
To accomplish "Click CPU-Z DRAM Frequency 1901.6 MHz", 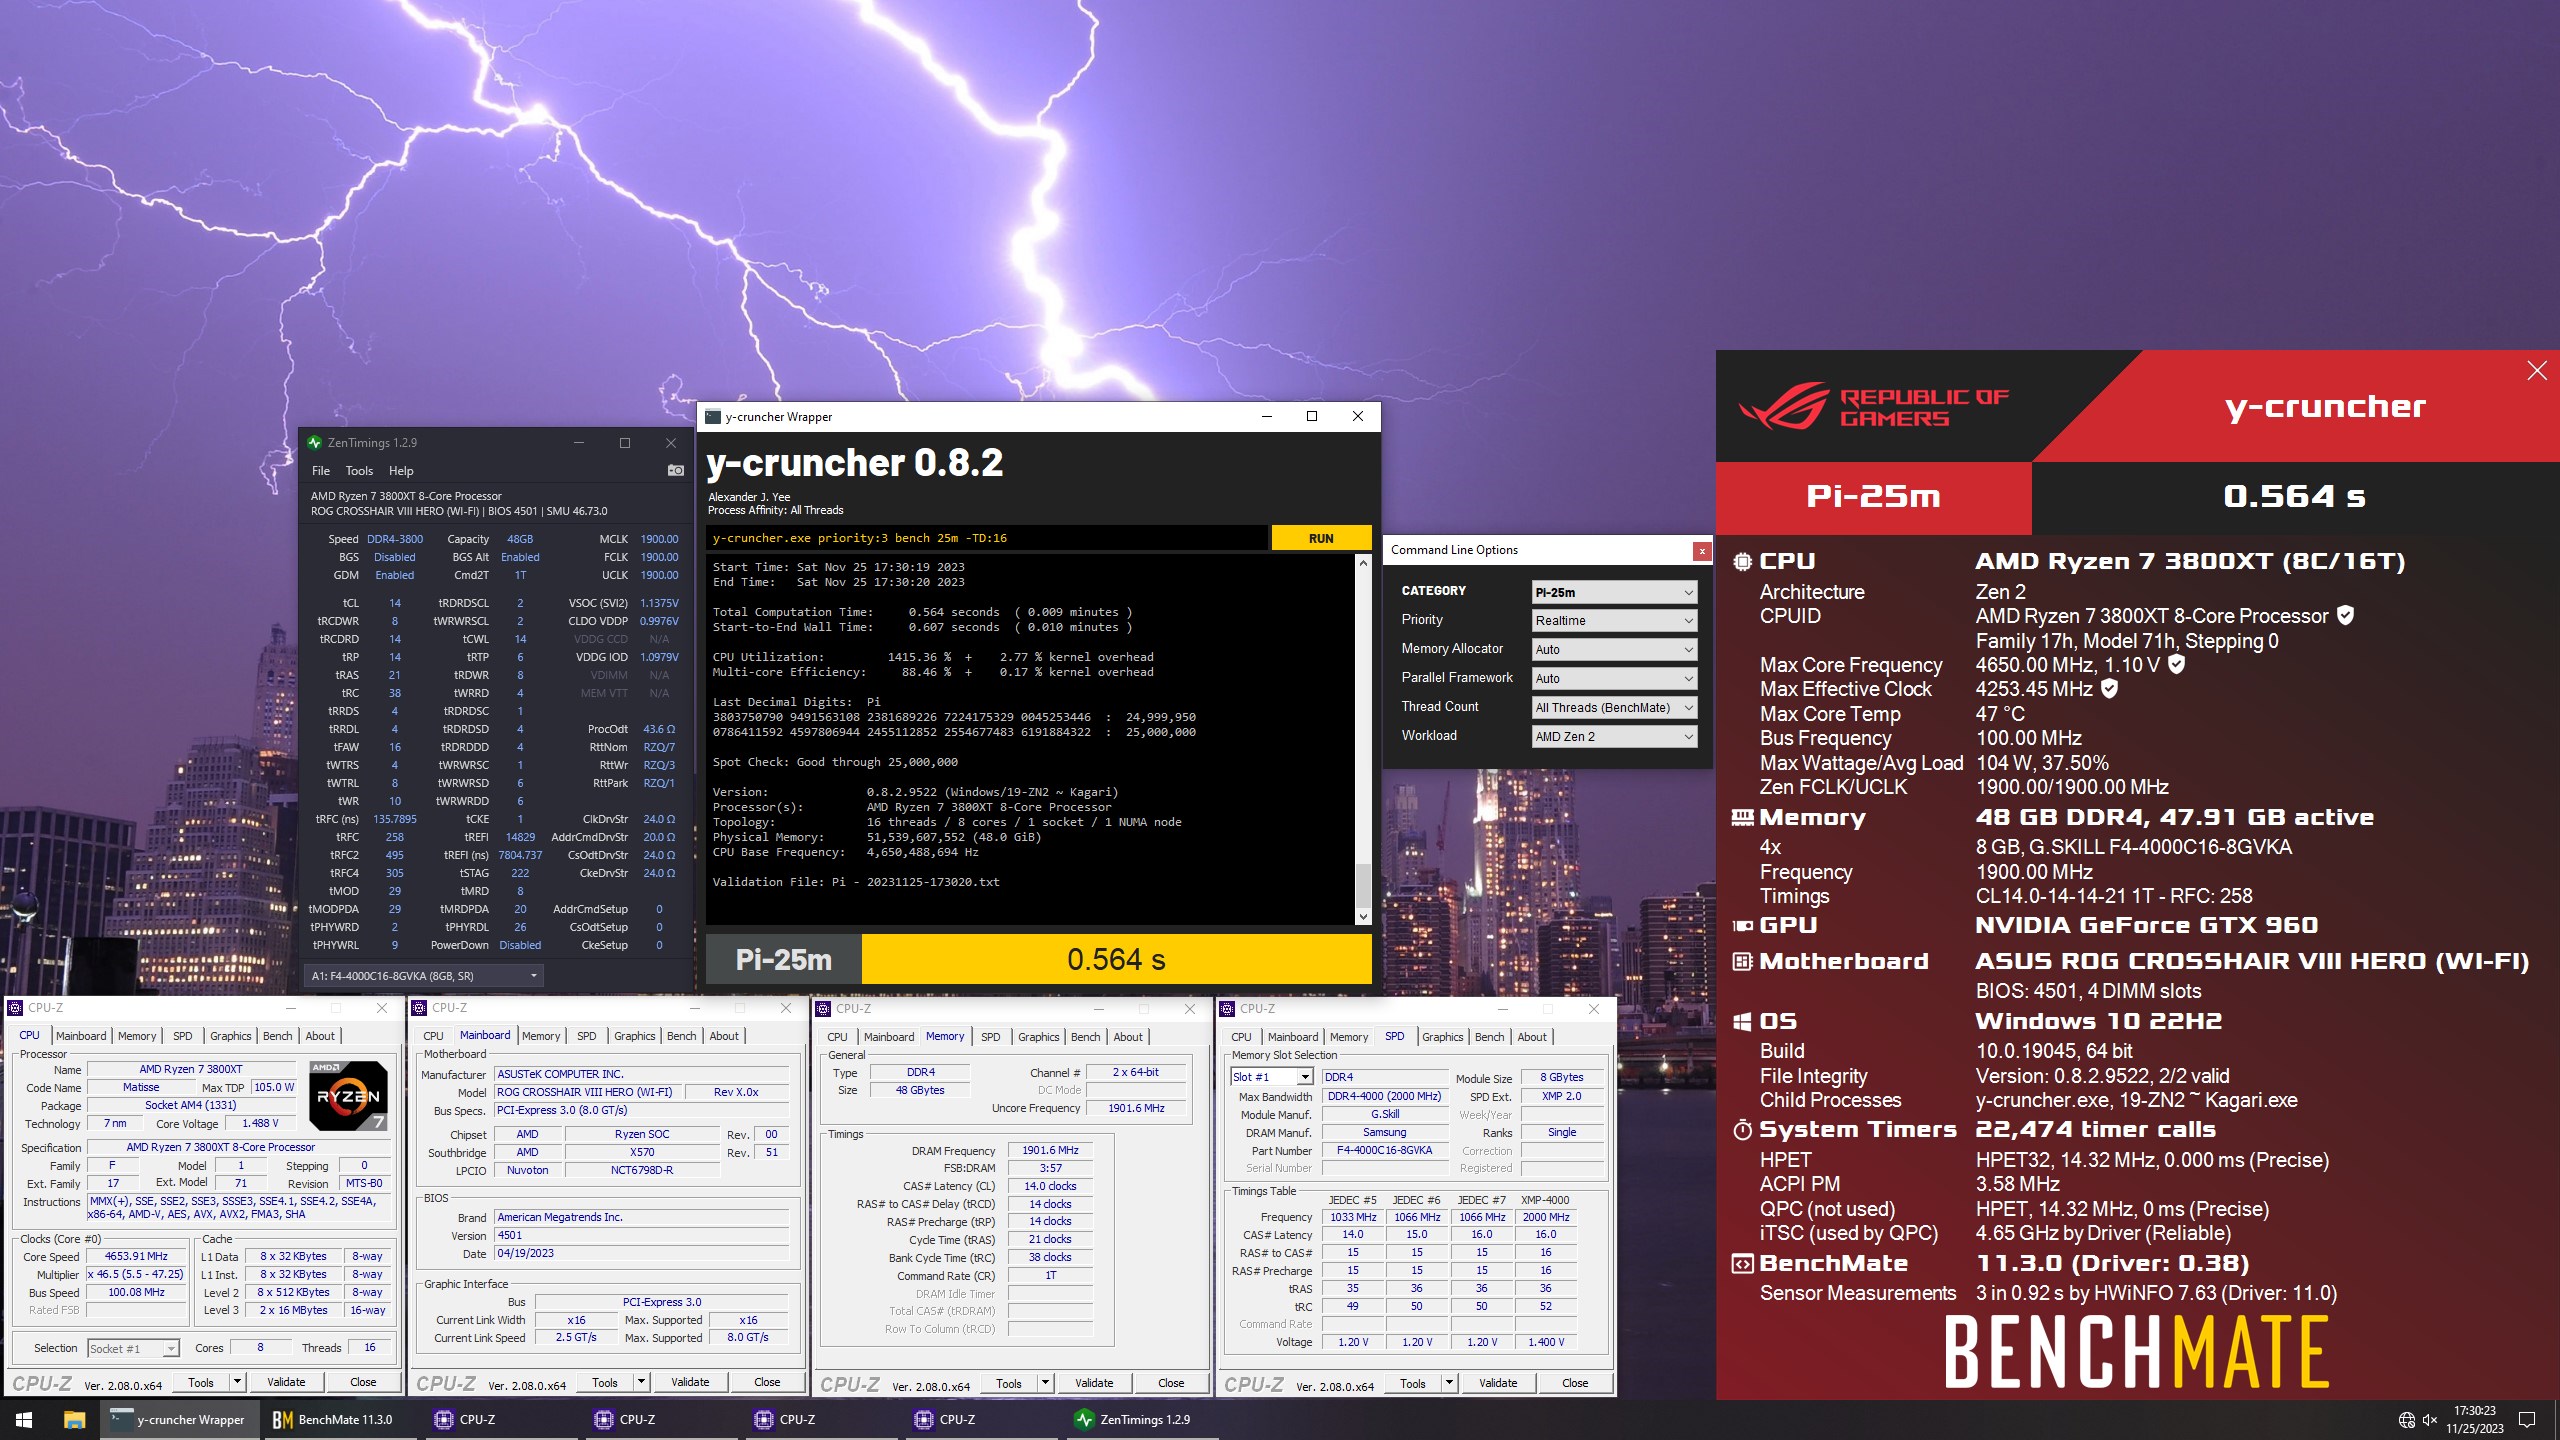I will pos(1050,1151).
